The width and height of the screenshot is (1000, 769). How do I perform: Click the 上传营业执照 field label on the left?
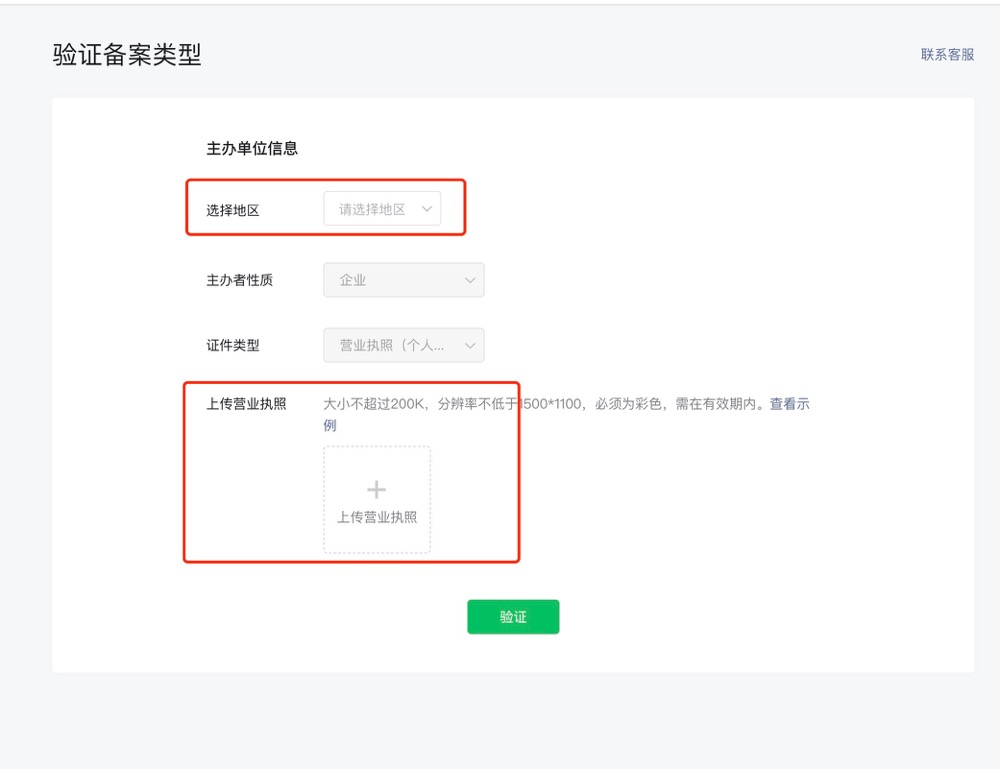[x=246, y=404]
